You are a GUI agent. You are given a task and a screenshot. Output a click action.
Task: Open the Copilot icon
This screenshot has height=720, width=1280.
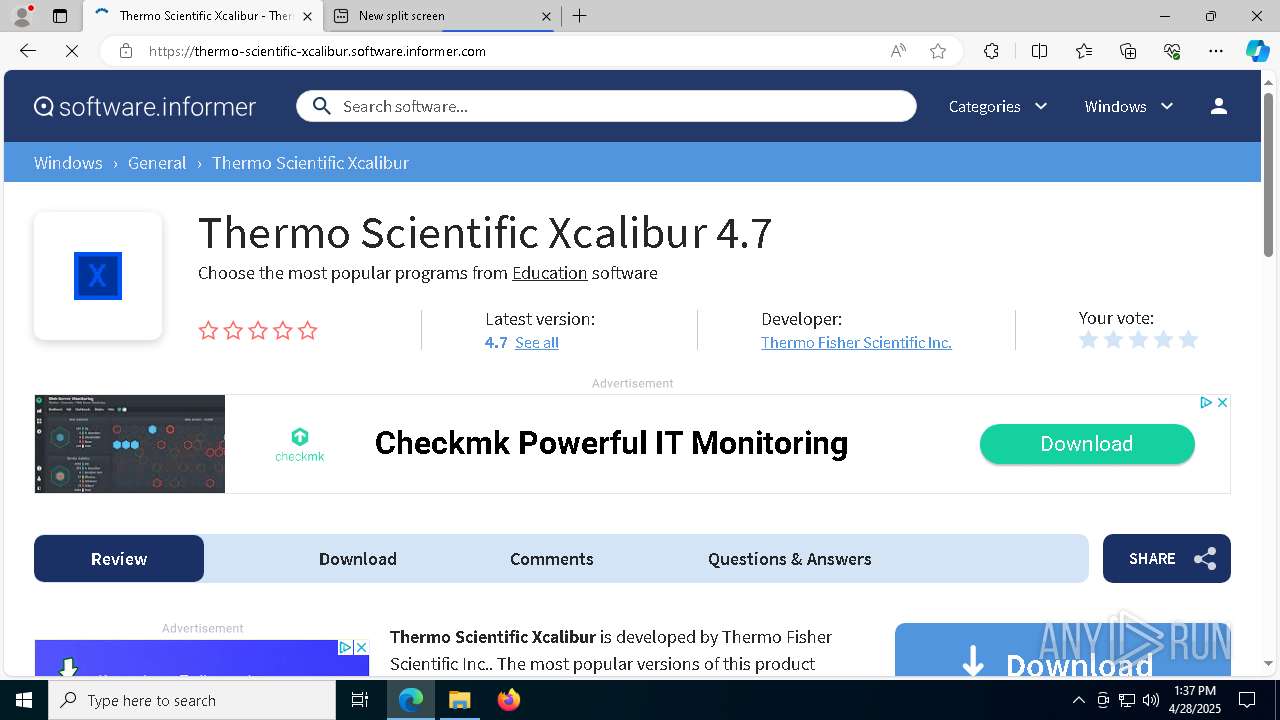pos(1257,51)
